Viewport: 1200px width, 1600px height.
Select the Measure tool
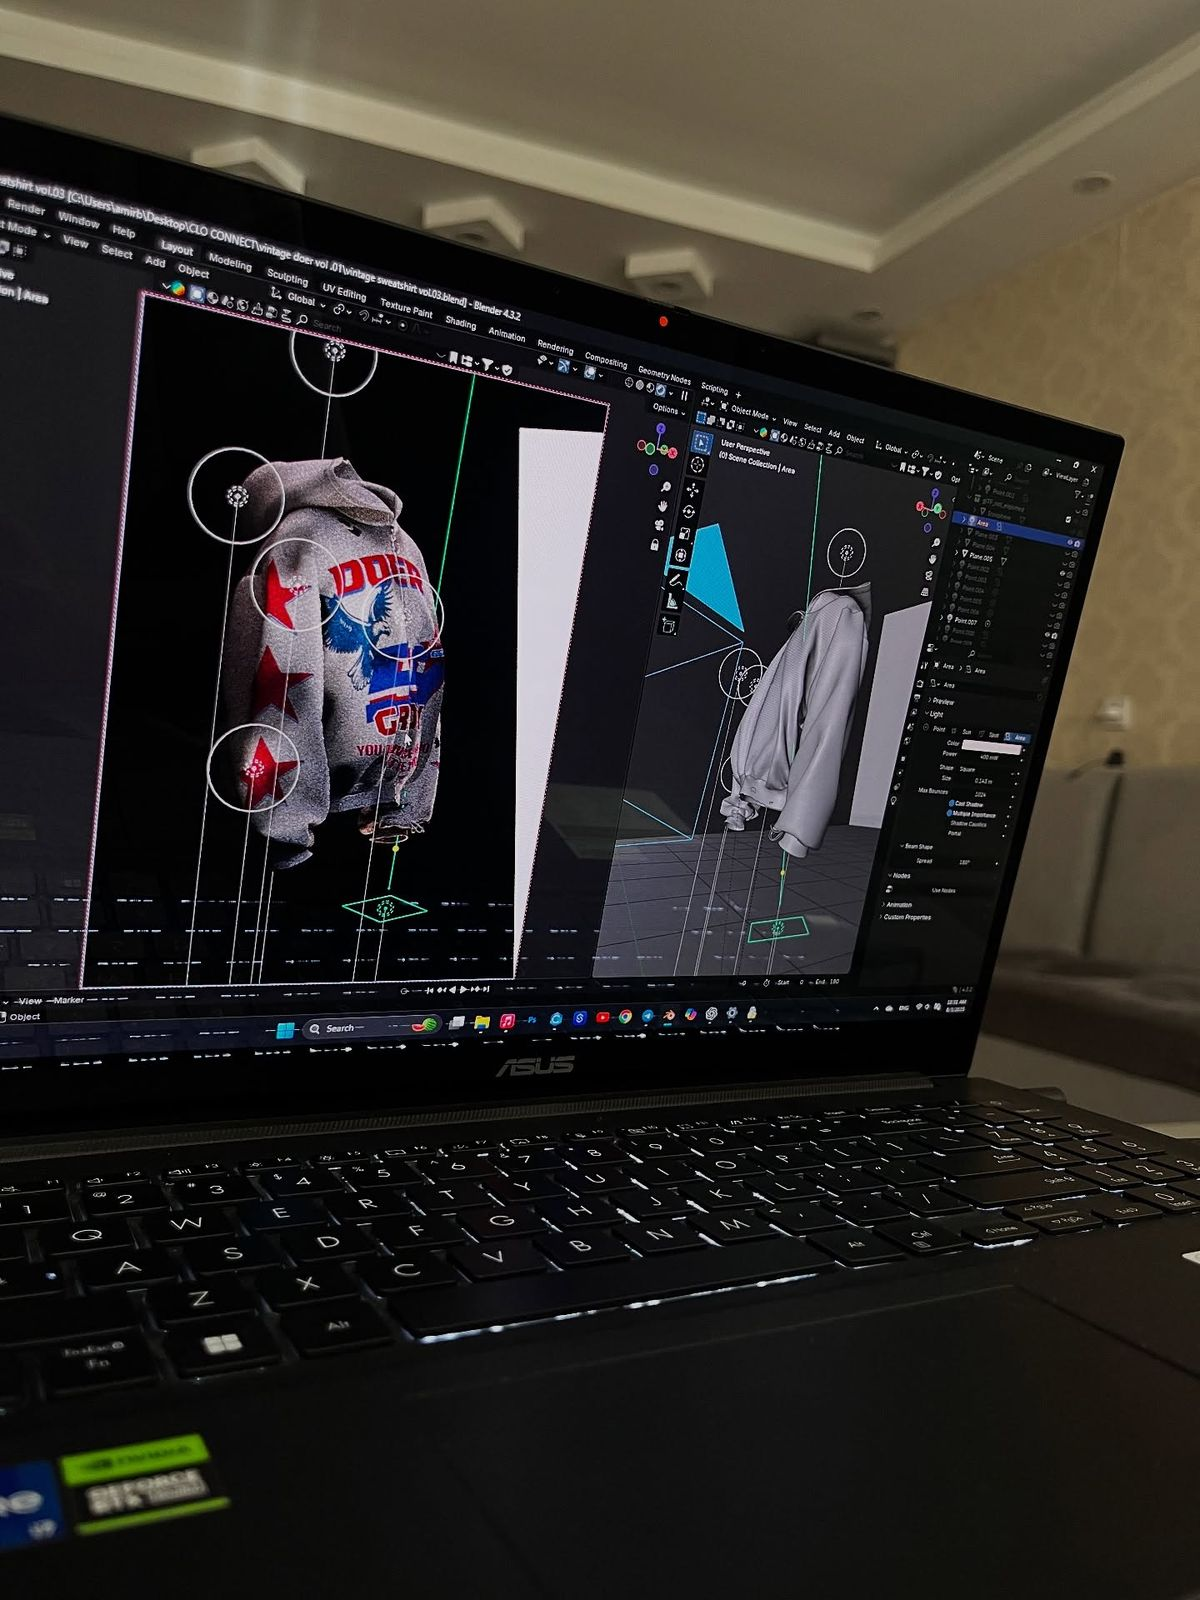point(672,601)
